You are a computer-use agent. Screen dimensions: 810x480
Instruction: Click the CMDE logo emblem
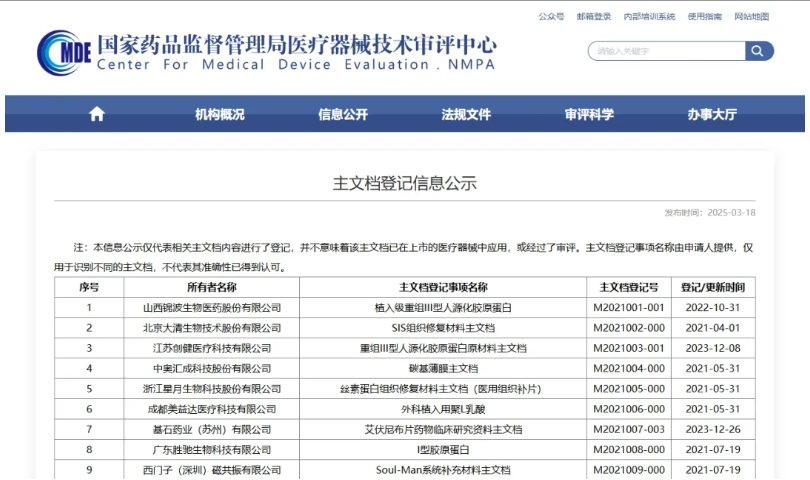click(63, 52)
